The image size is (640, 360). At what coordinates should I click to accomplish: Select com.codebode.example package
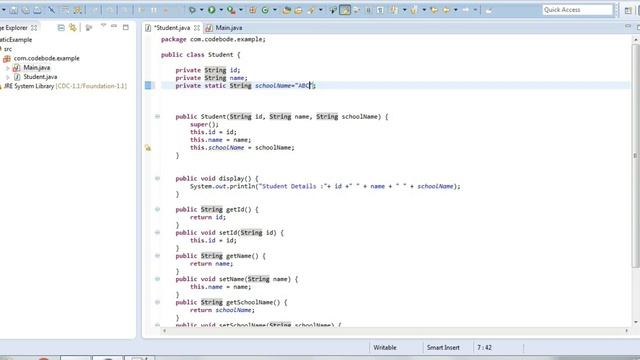[x=46, y=58]
